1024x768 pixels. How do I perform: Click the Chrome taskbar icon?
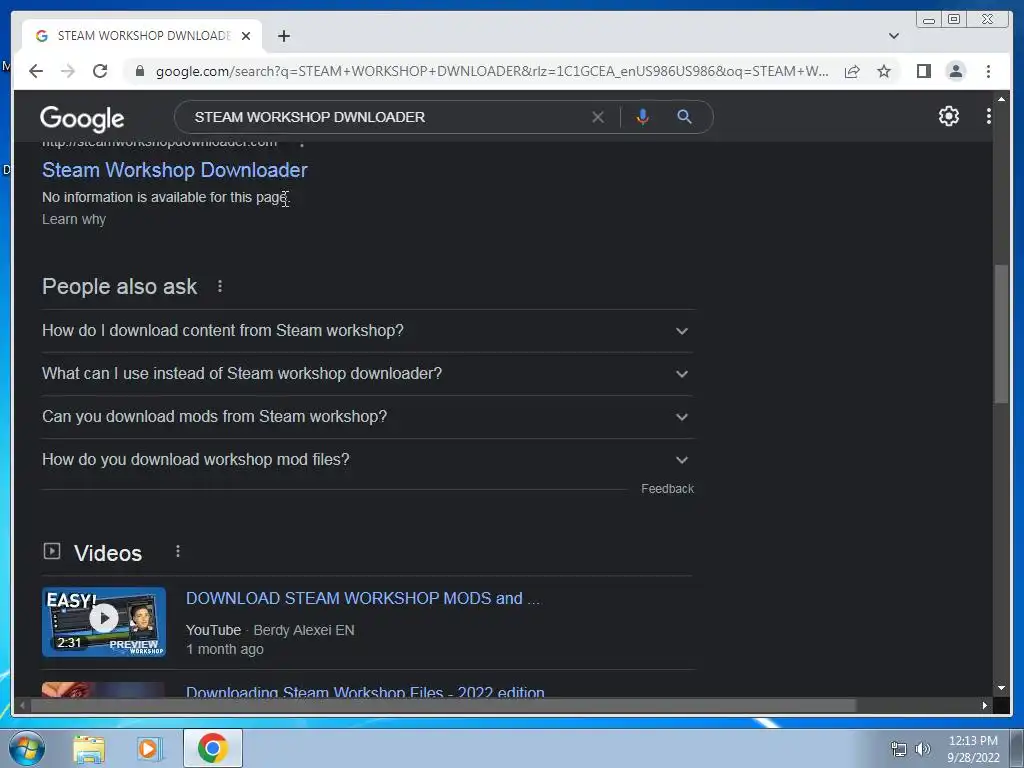click(213, 748)
